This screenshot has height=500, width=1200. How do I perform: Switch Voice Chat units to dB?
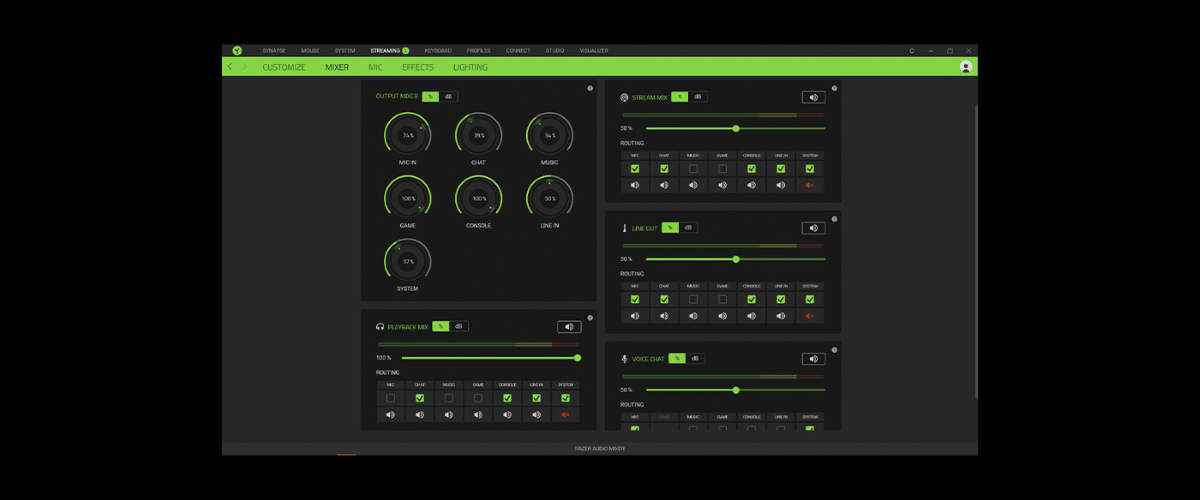695,358
